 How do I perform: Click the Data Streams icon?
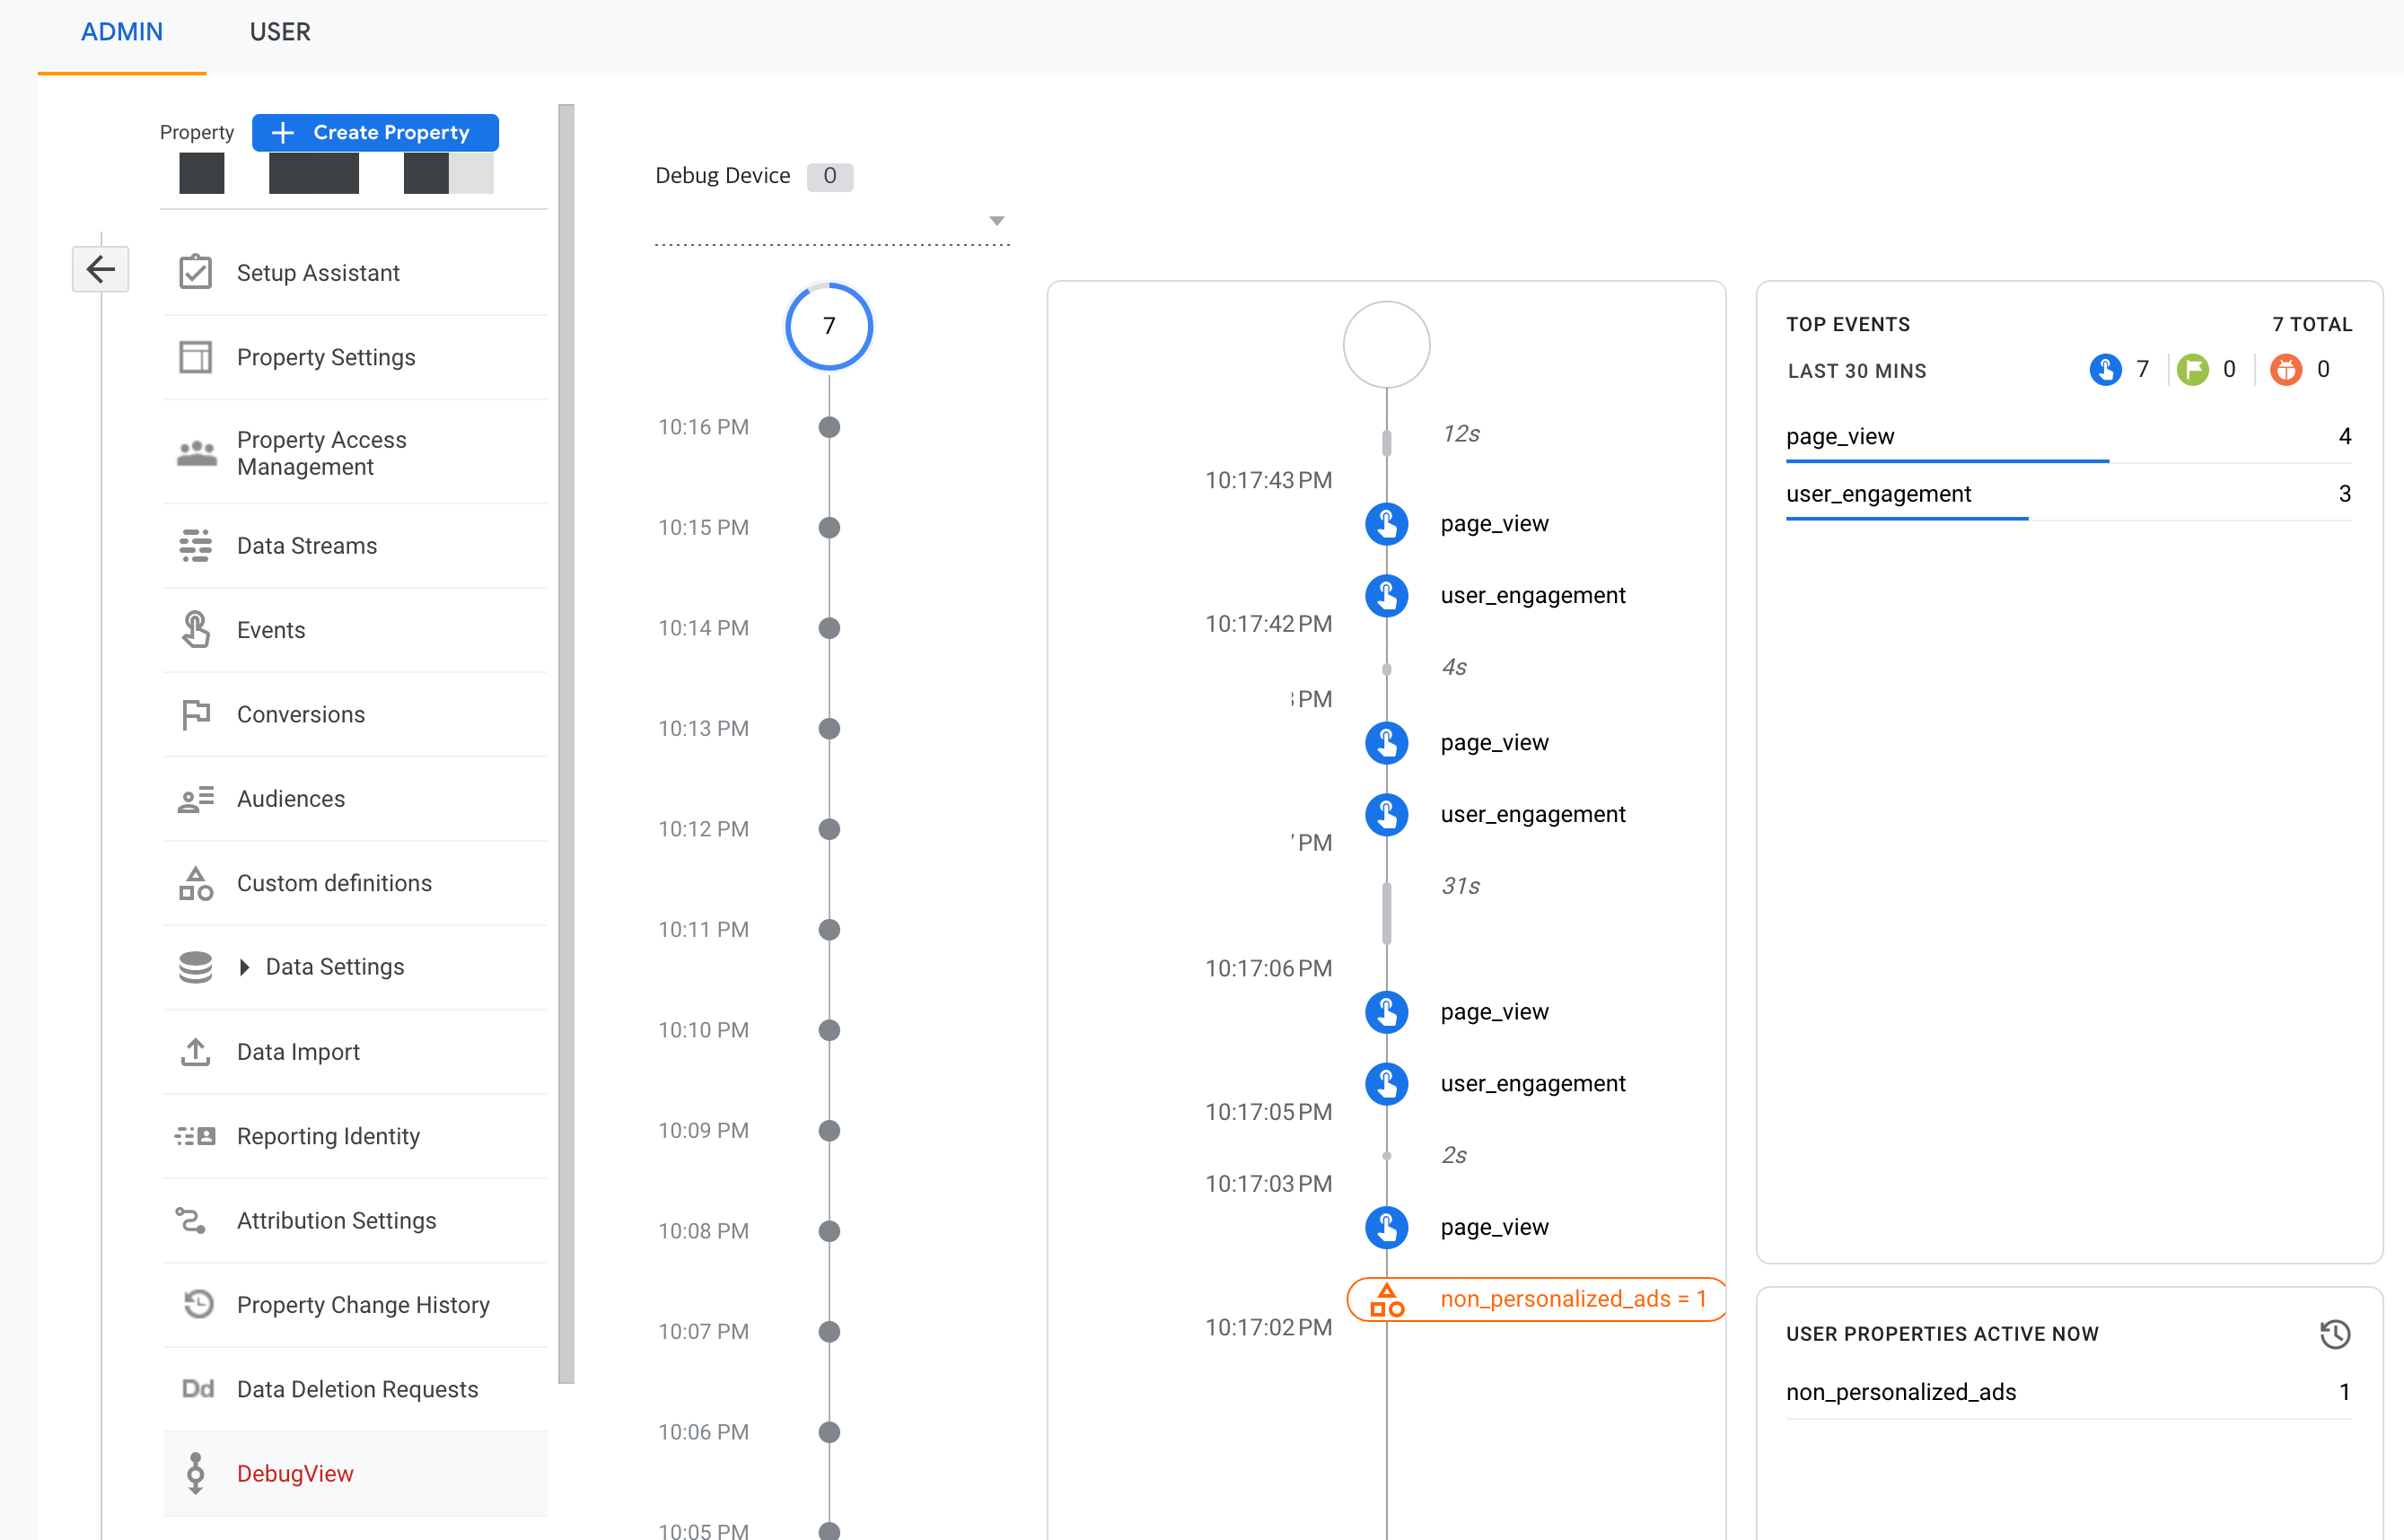tap(195, 546)
